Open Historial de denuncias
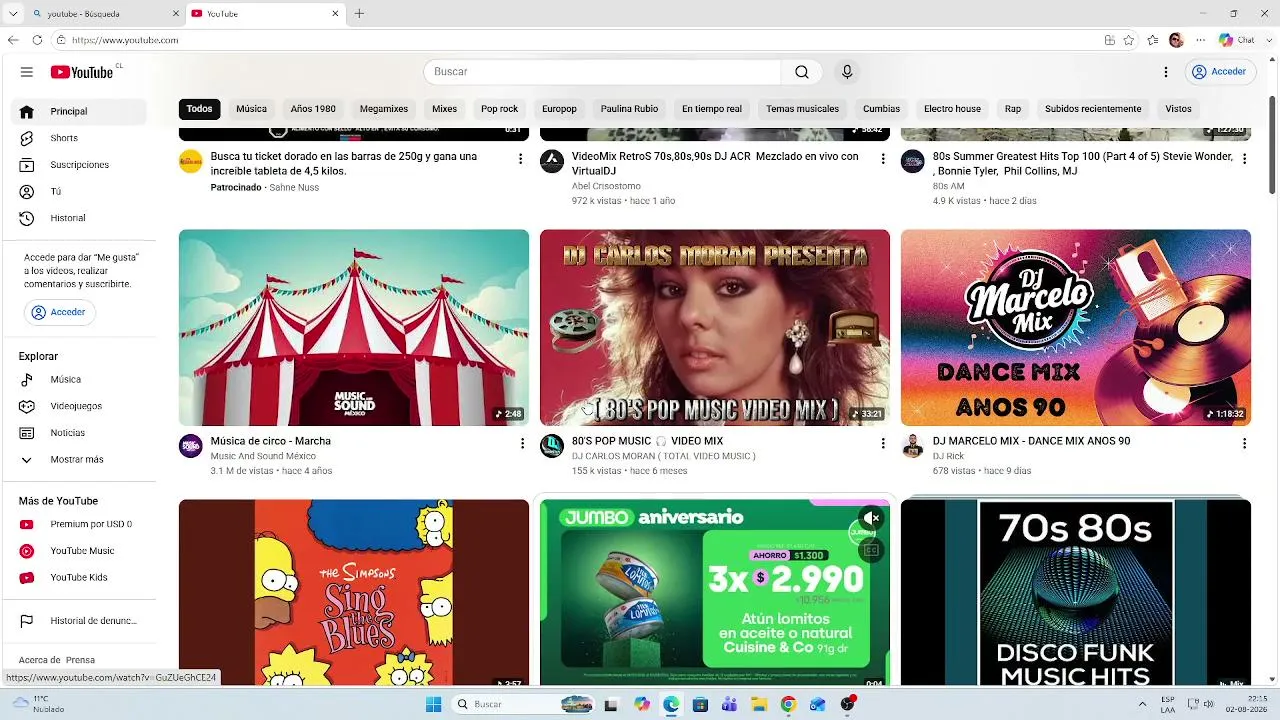This screenshot has width=1280, height=720. pyautogui.click(x=80, y=621)
